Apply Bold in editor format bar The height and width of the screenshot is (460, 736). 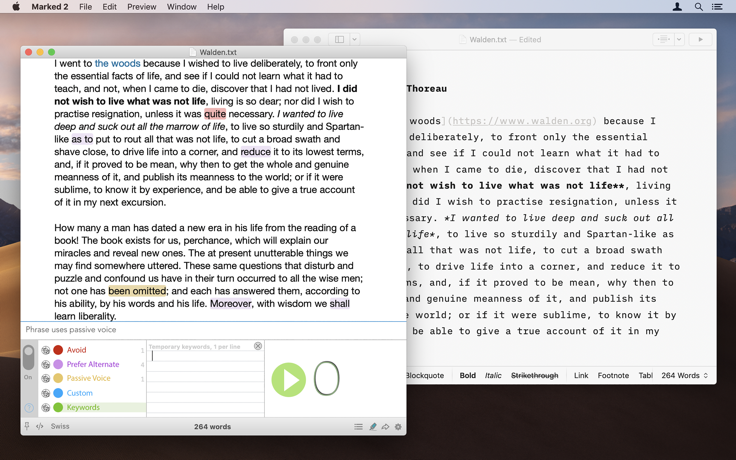(x=468, y=376)
